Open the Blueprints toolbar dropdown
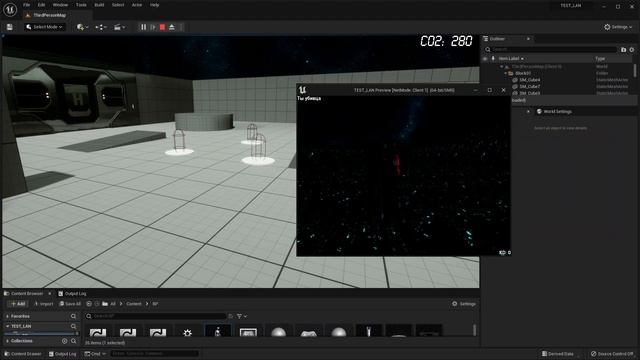 (x=100, y=27)
